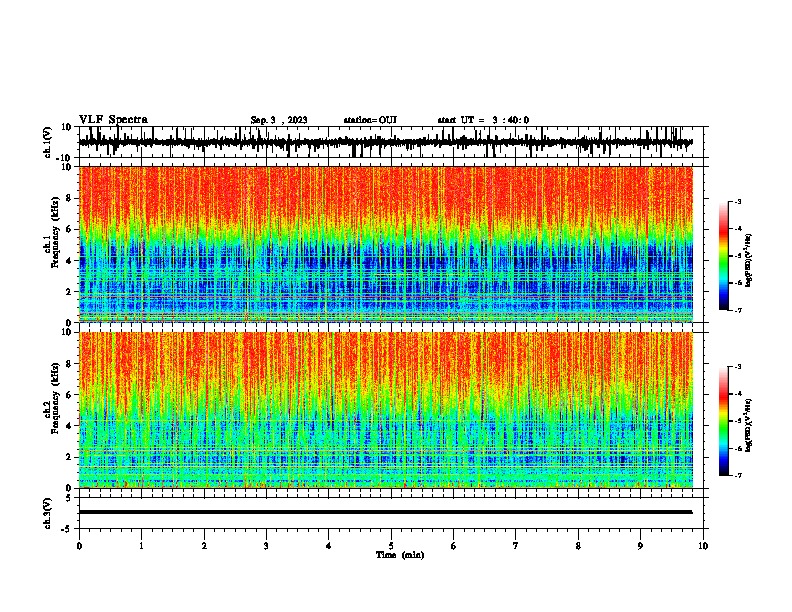The width and height of the screenshot is (792, 612).
Task: Click the time axis tick label "5"
Action: (x=391, y=546)
